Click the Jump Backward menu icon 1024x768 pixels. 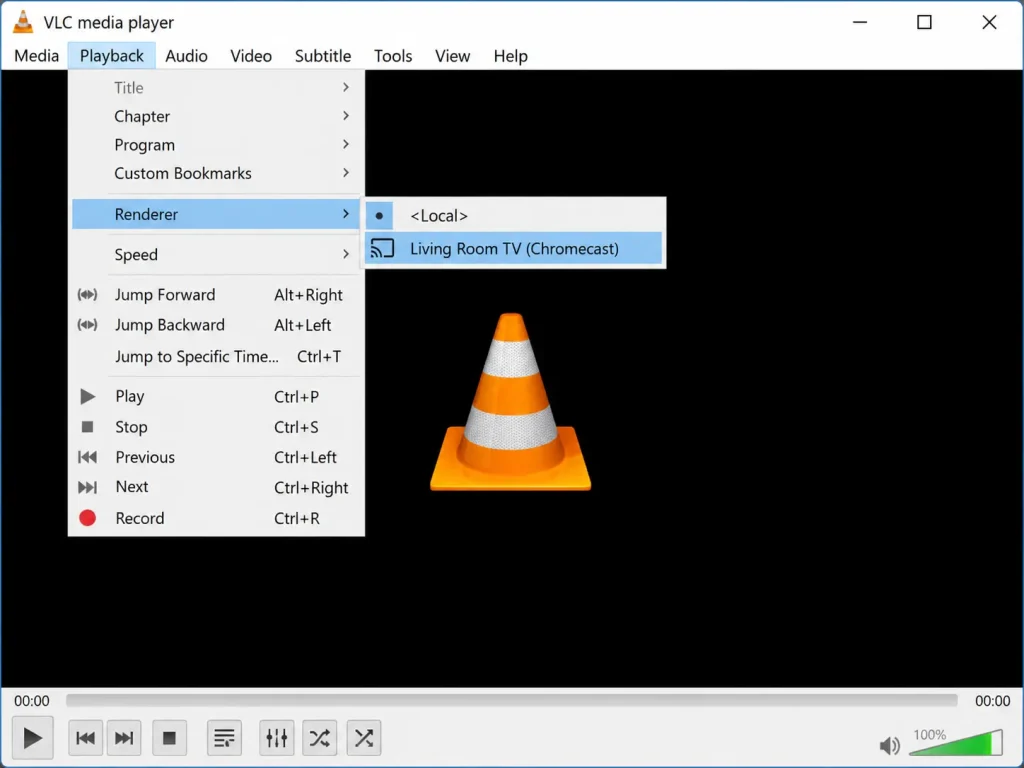tap(88, 325)
